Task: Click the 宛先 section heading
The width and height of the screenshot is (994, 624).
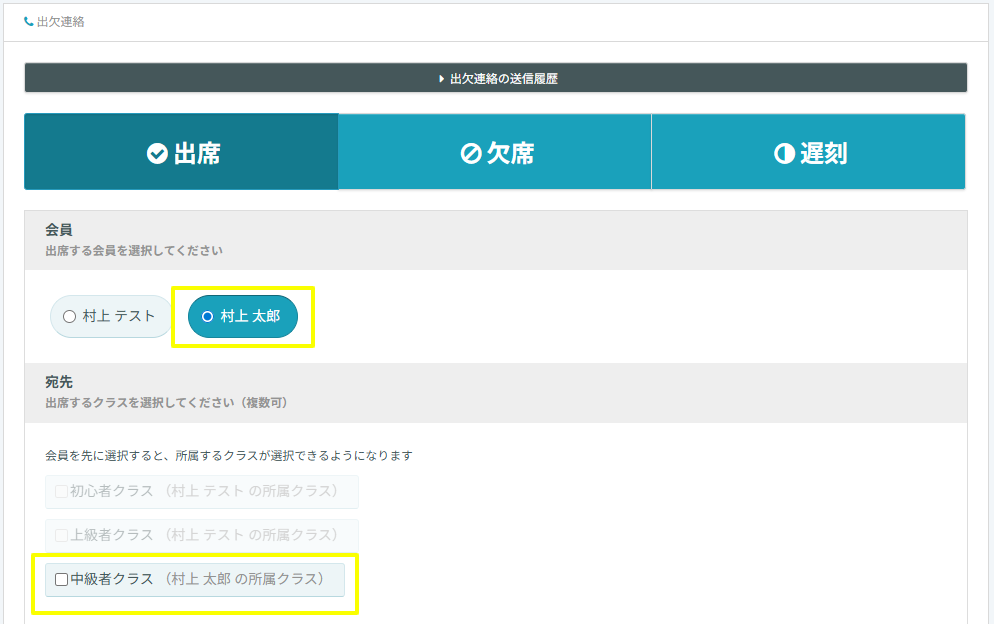Action: click(59, 382)
